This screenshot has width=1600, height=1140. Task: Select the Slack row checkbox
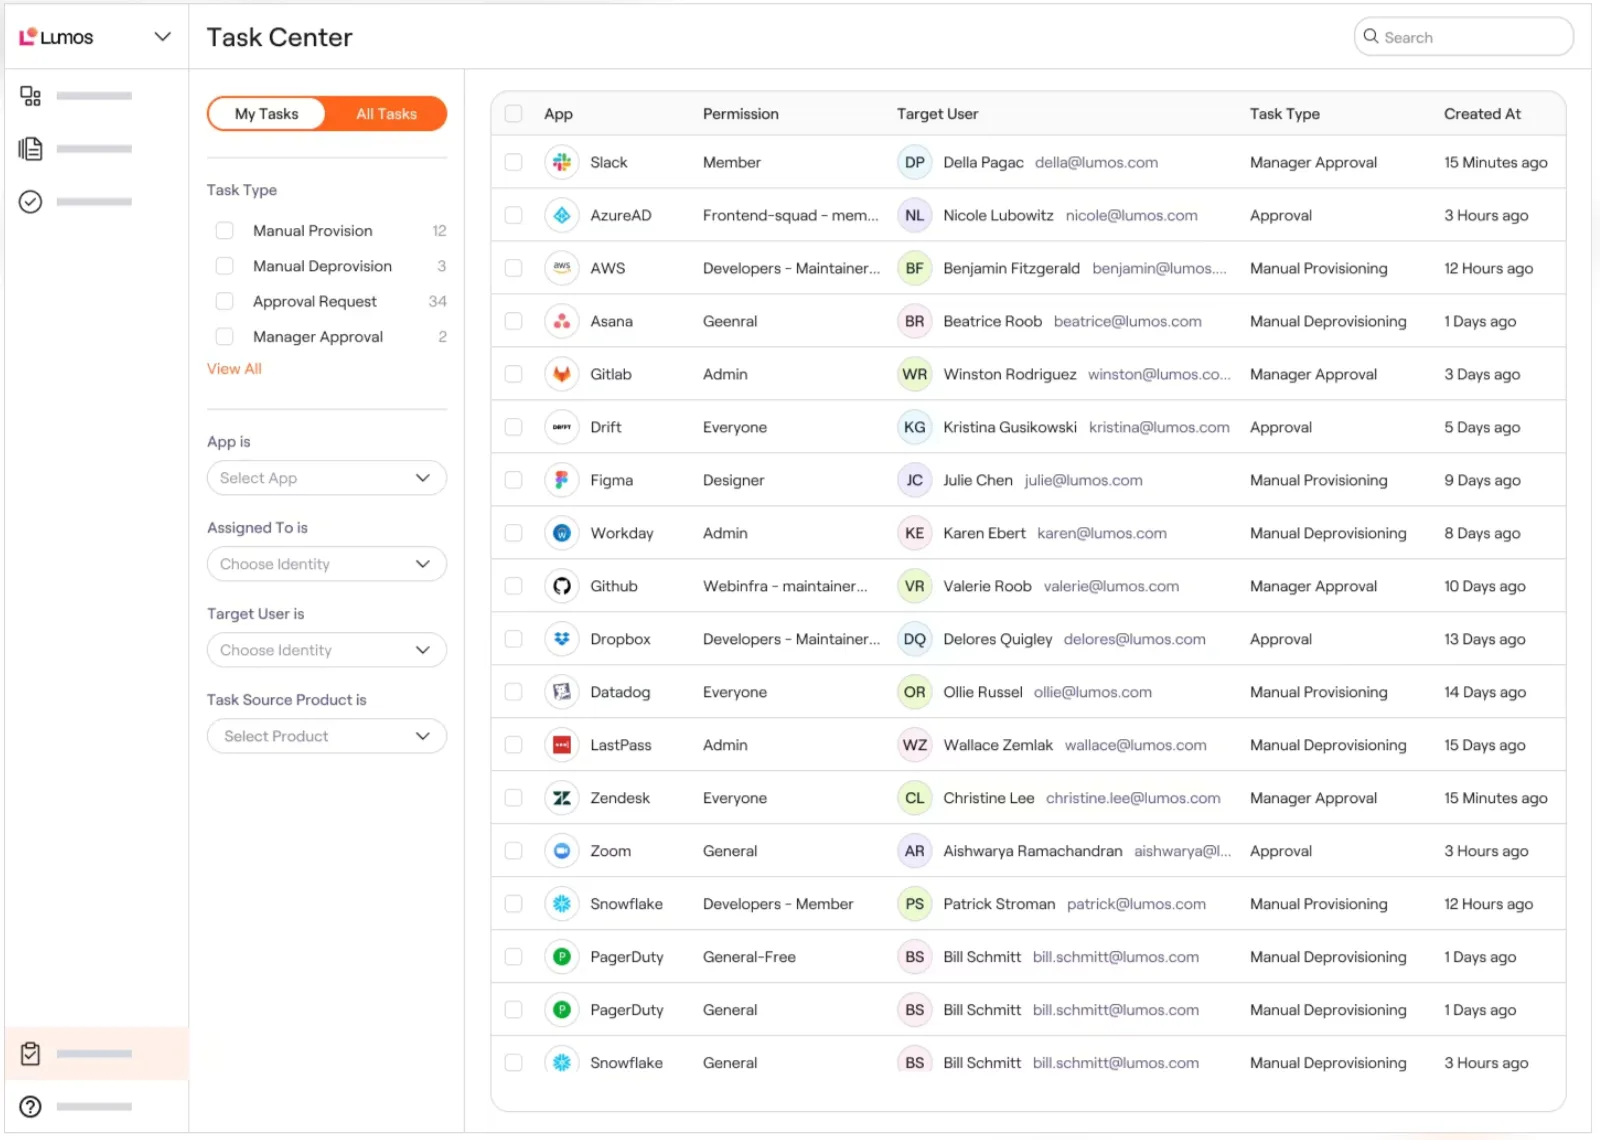[x=514, y=162]
